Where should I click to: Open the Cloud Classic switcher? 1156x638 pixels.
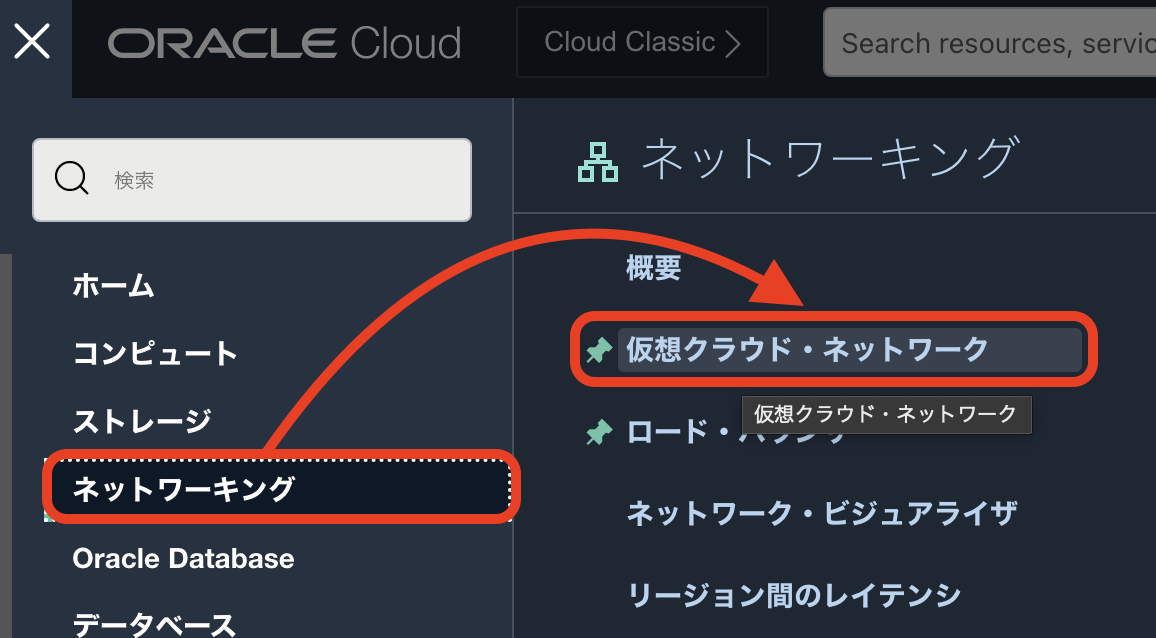click(641, 42)
